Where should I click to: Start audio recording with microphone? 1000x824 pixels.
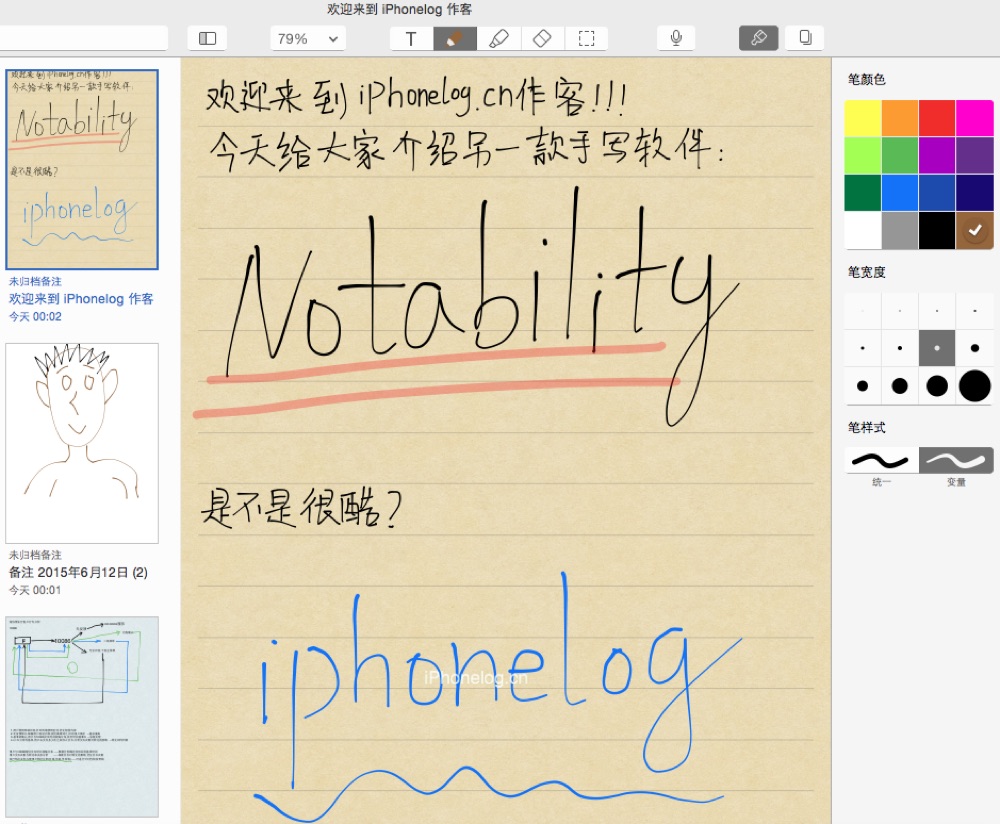(676, 38)
